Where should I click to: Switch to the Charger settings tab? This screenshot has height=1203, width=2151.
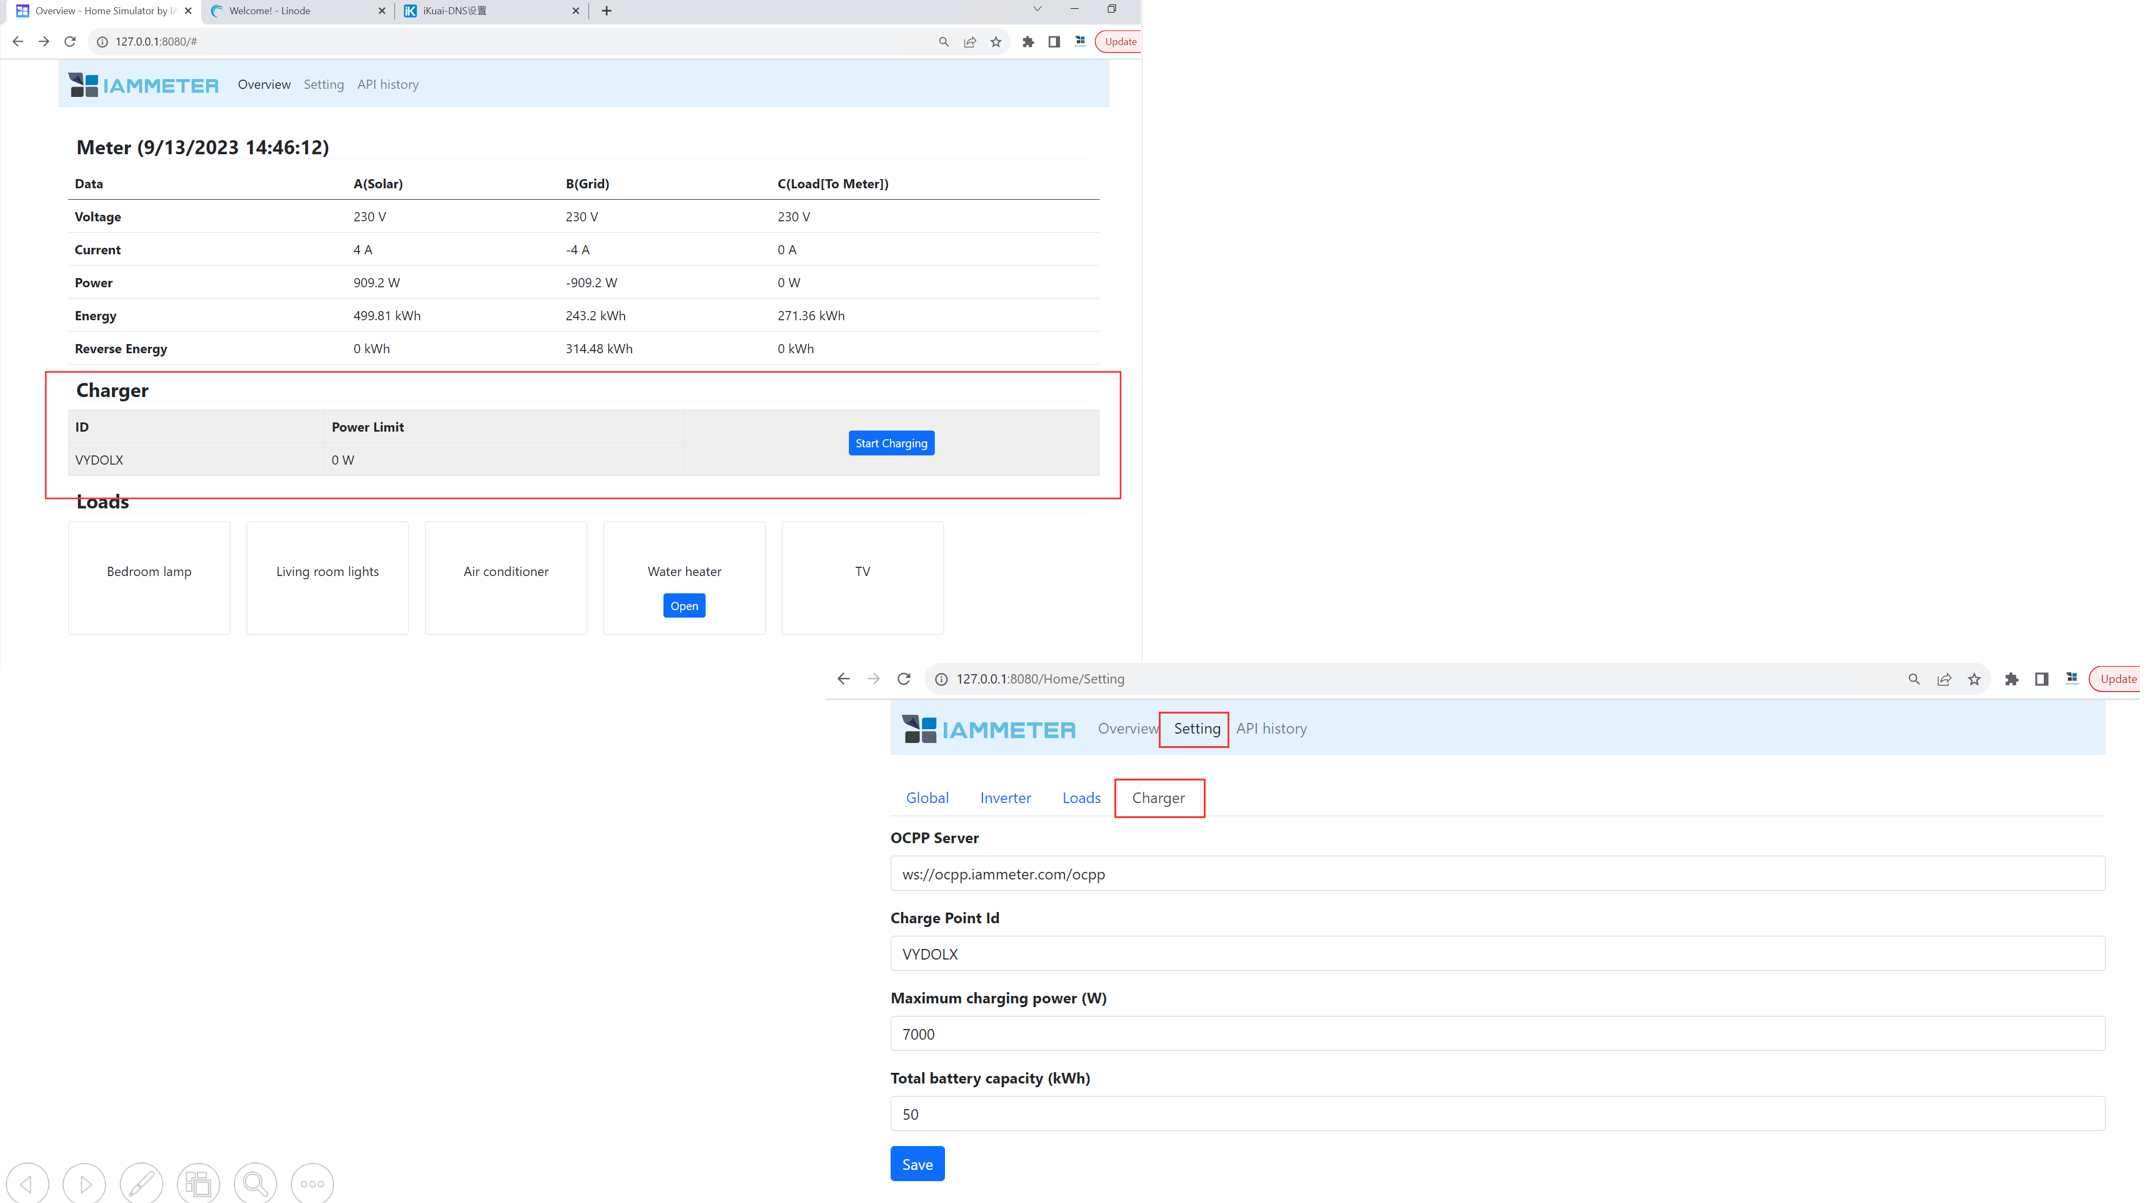tap(1158, 798)
